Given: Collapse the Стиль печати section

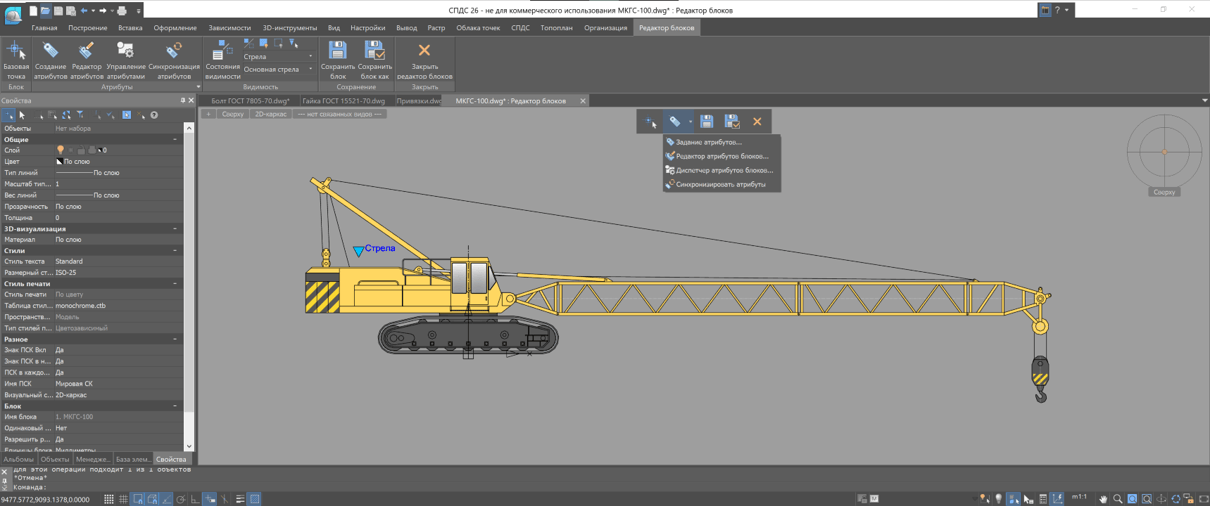Looking at the screenshot, I should (x=175, y=284).
